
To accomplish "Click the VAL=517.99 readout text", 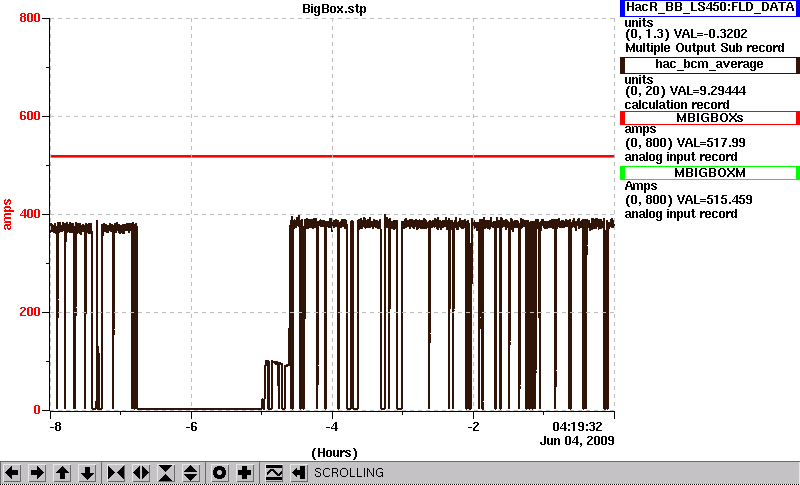I will pyautogui.click(x=710, y=143).
